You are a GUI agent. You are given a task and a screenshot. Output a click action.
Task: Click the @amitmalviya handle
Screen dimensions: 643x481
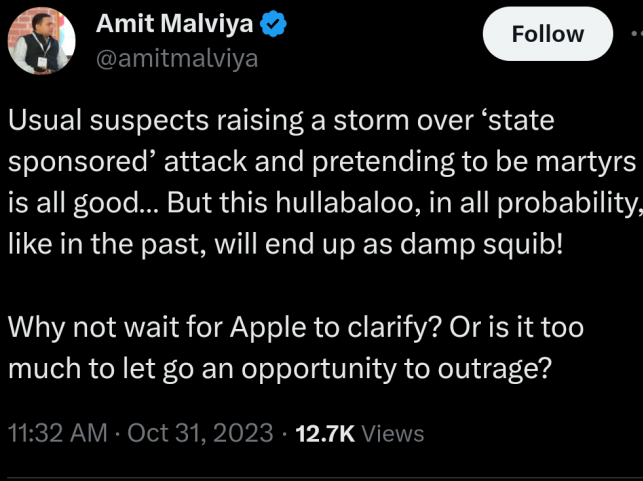point(176,58)
